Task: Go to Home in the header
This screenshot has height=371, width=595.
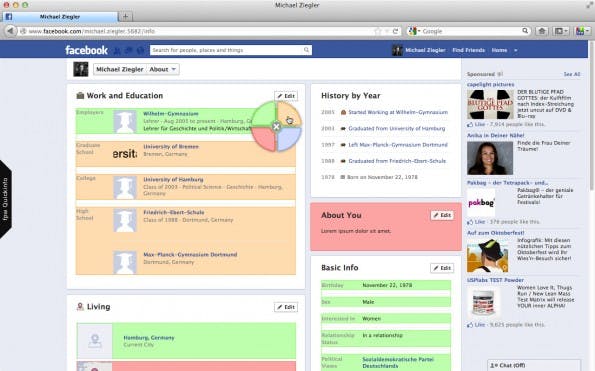Action: (x=499, y=50)
